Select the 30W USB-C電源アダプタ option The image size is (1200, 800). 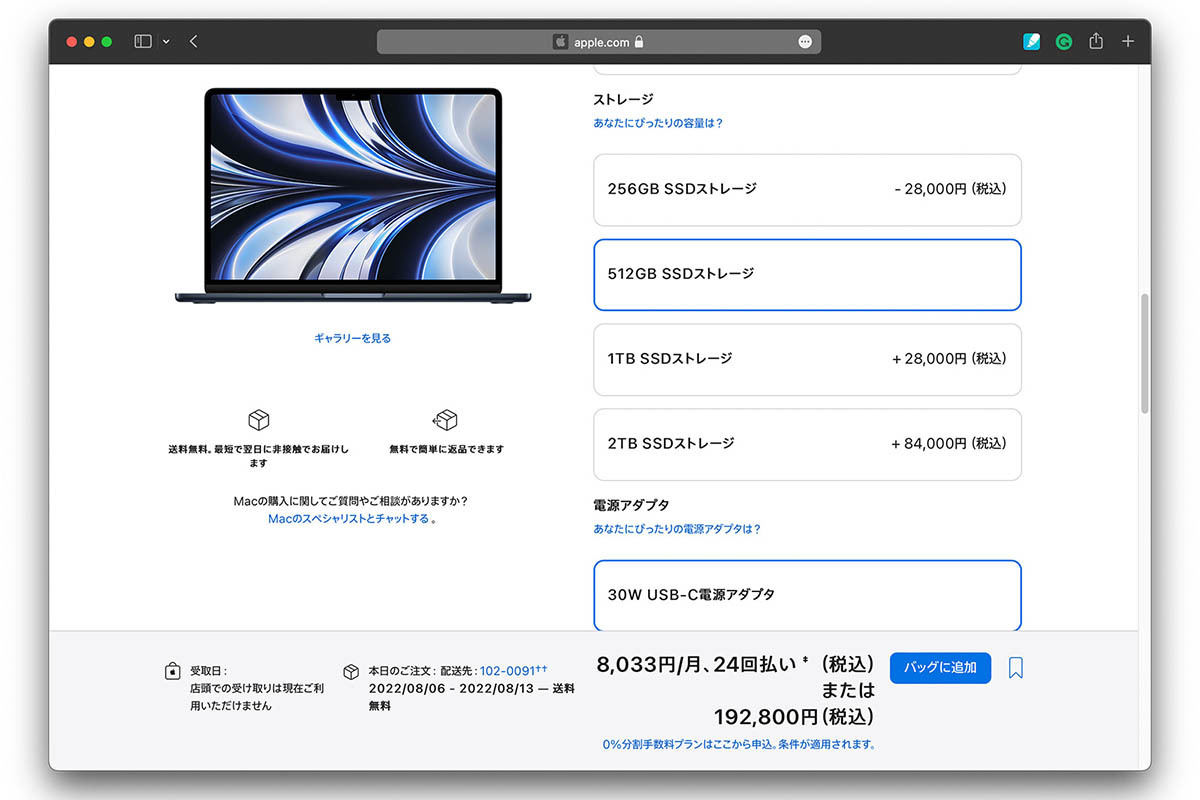point(807,595)
